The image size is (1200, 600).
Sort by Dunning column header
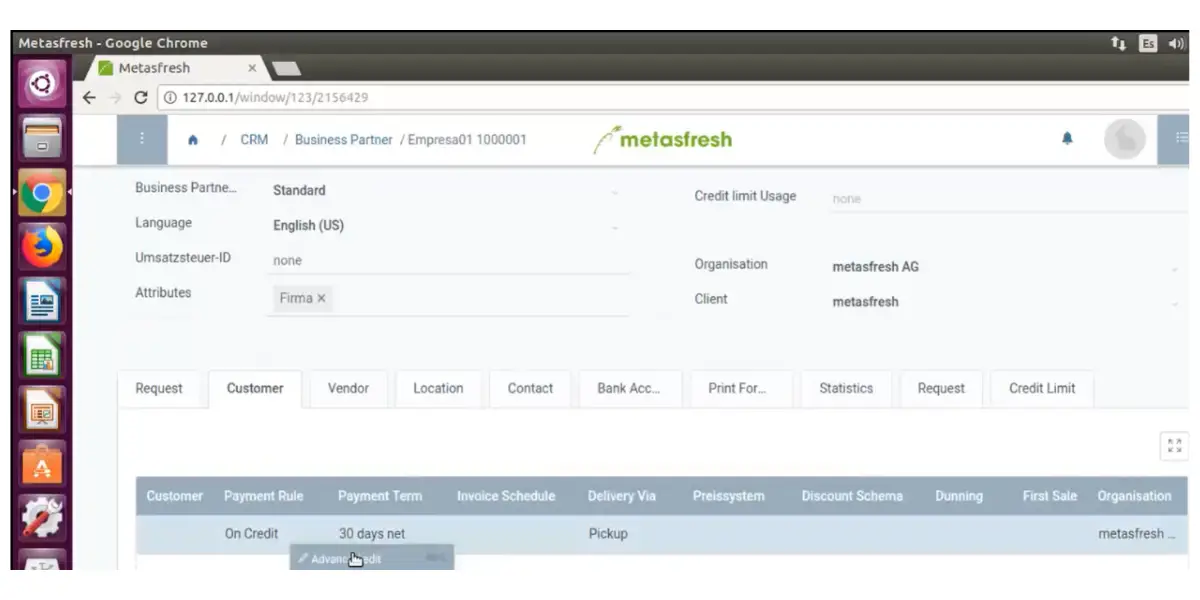[x=959, y=496]
